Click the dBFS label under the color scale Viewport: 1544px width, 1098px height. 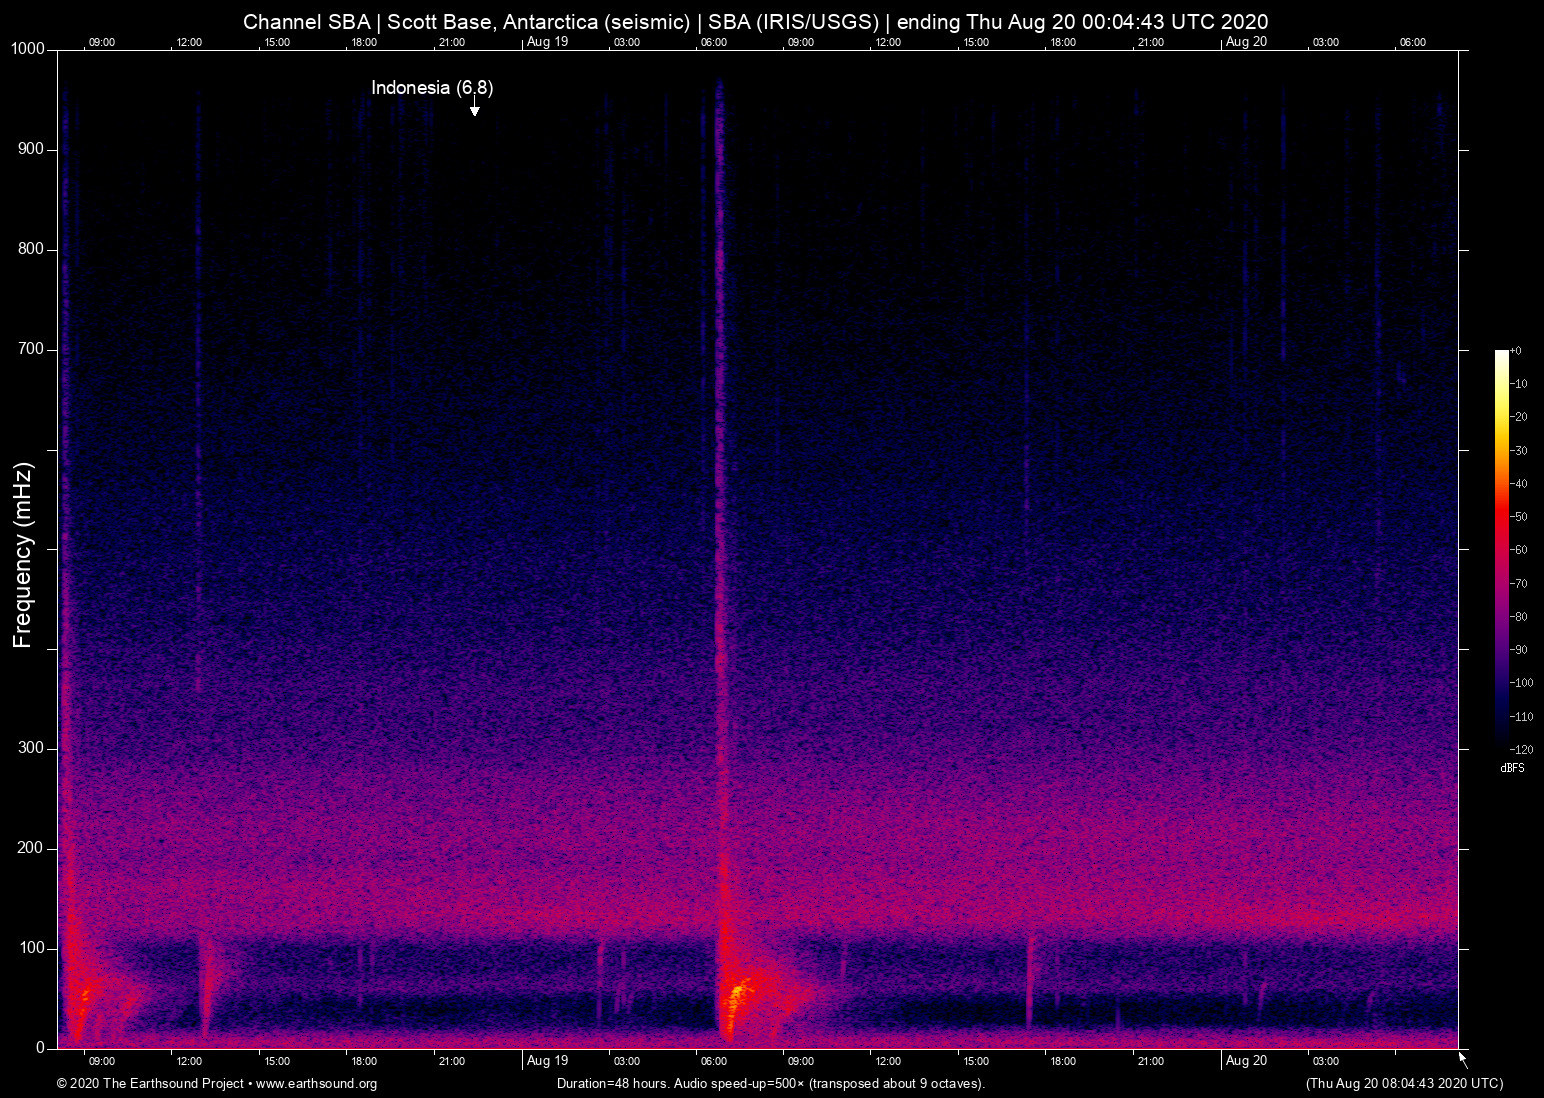point(1512,768)
